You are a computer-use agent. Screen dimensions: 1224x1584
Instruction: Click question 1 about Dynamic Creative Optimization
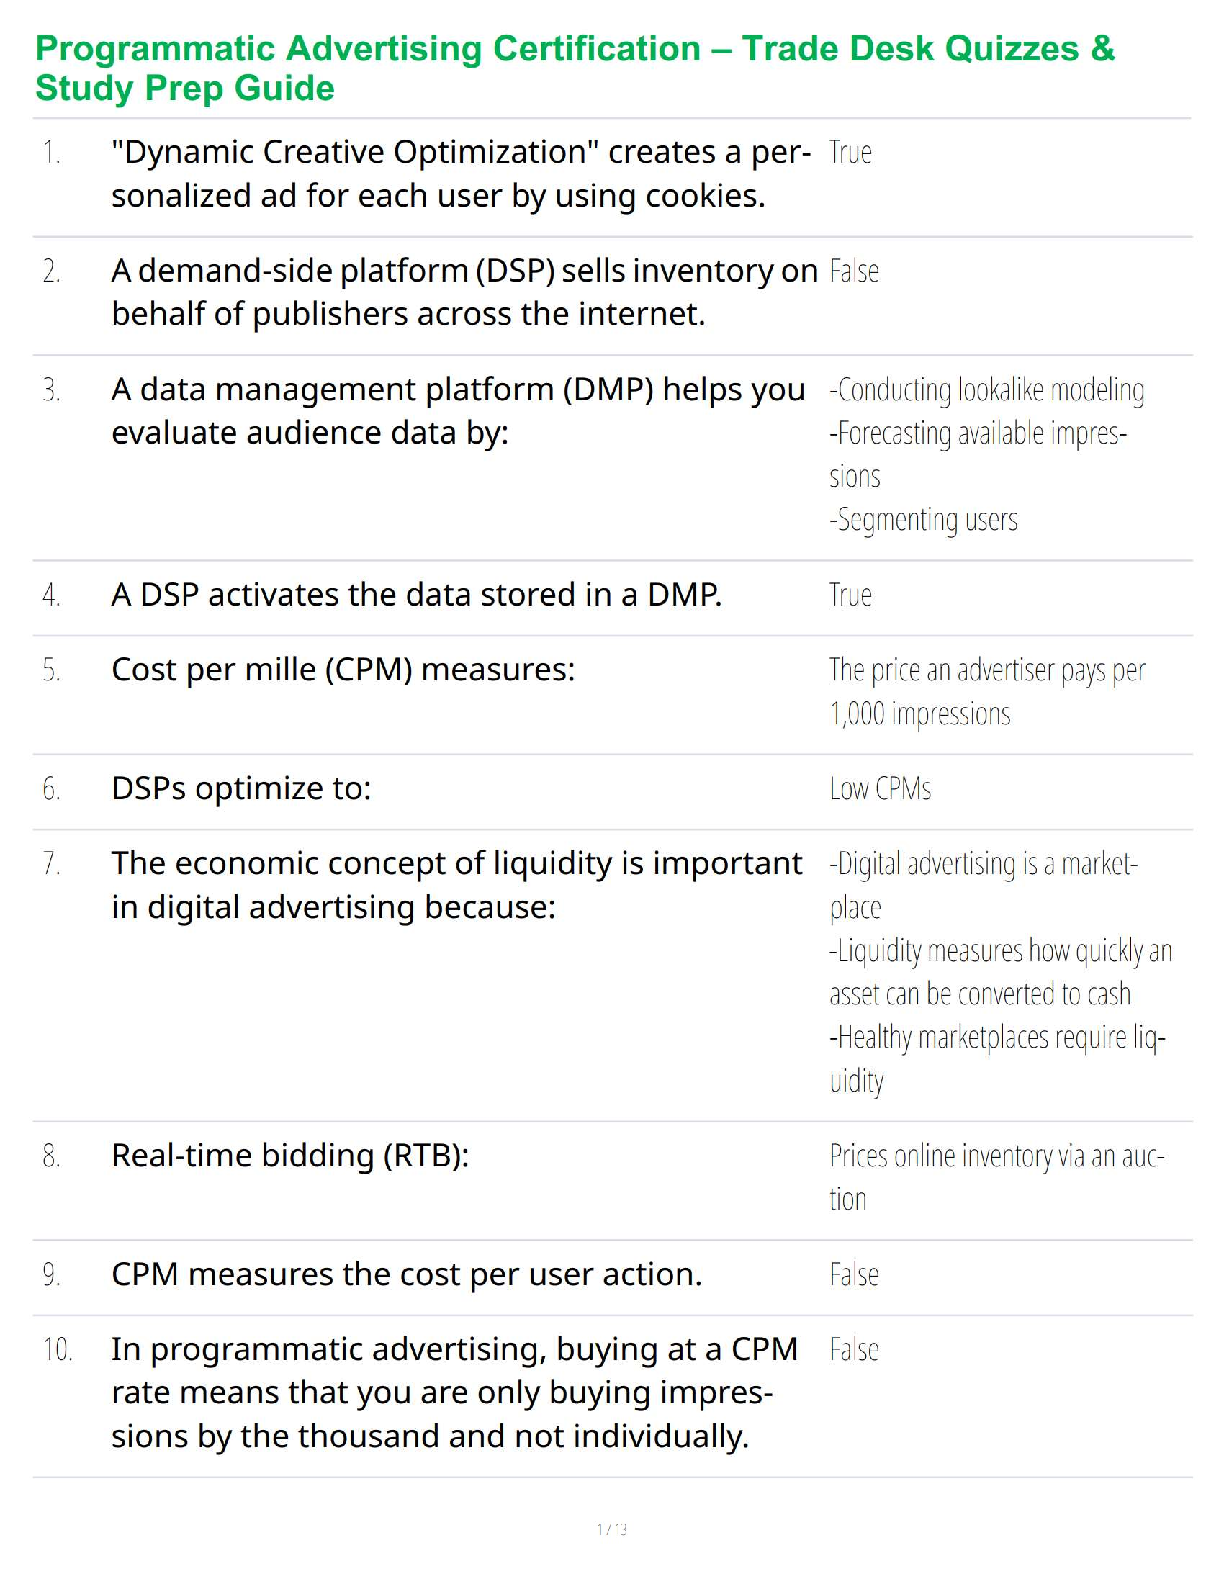pos(460,174)
